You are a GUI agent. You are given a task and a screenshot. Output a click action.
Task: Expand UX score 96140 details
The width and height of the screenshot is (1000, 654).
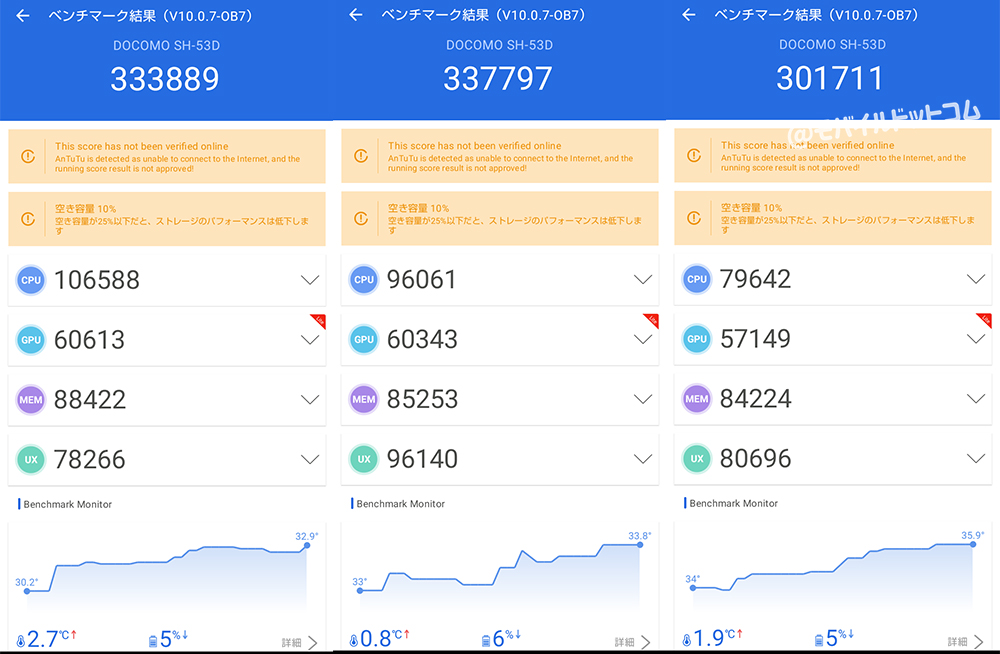[x=643, y=459]
